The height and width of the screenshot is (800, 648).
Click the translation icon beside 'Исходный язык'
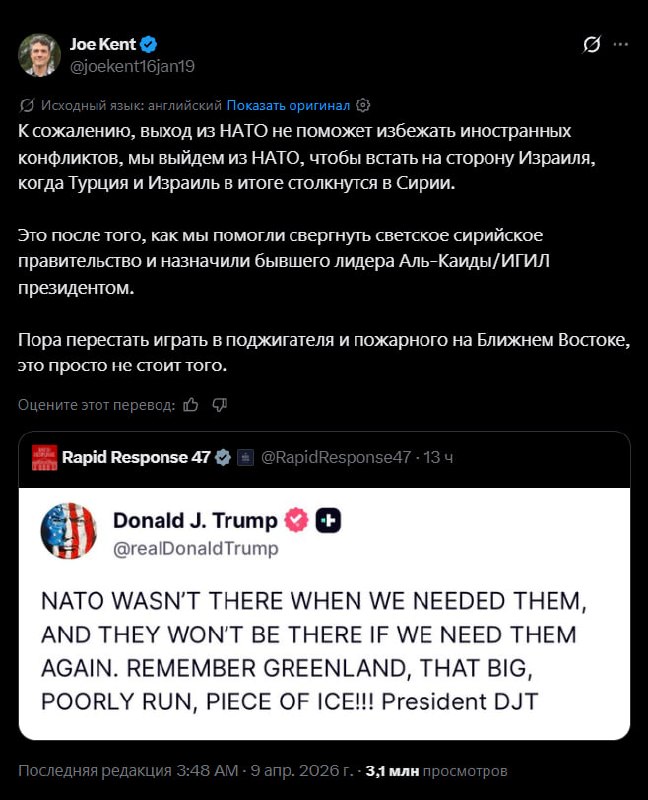click(27, 105)
